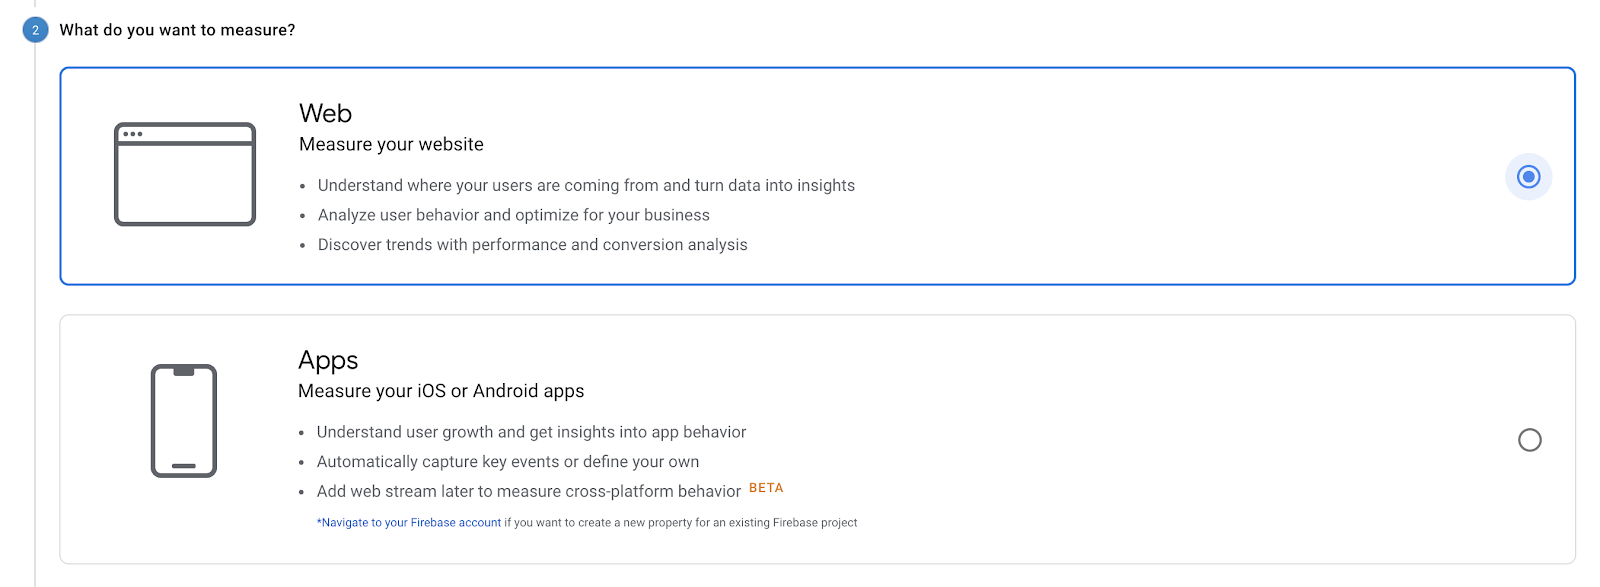Click the 'What do you want to measure?' step title
Viewport: 1600px width, 587px height.
tap(177, 30)
